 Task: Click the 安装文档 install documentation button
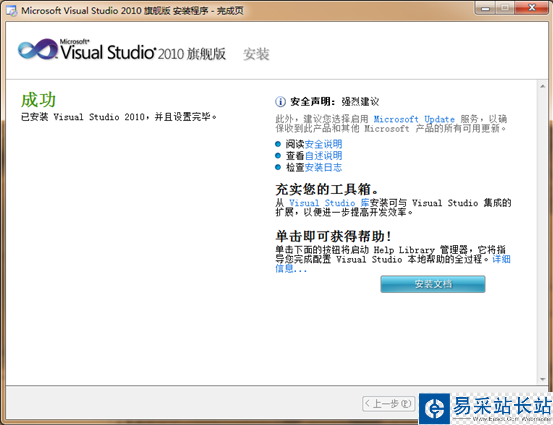[433, 284]
